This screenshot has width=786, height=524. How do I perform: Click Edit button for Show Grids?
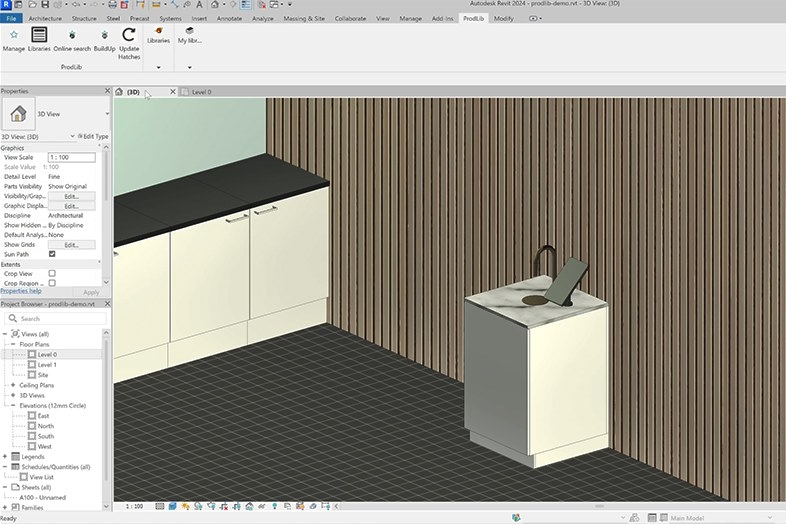[x=71, y=245]
